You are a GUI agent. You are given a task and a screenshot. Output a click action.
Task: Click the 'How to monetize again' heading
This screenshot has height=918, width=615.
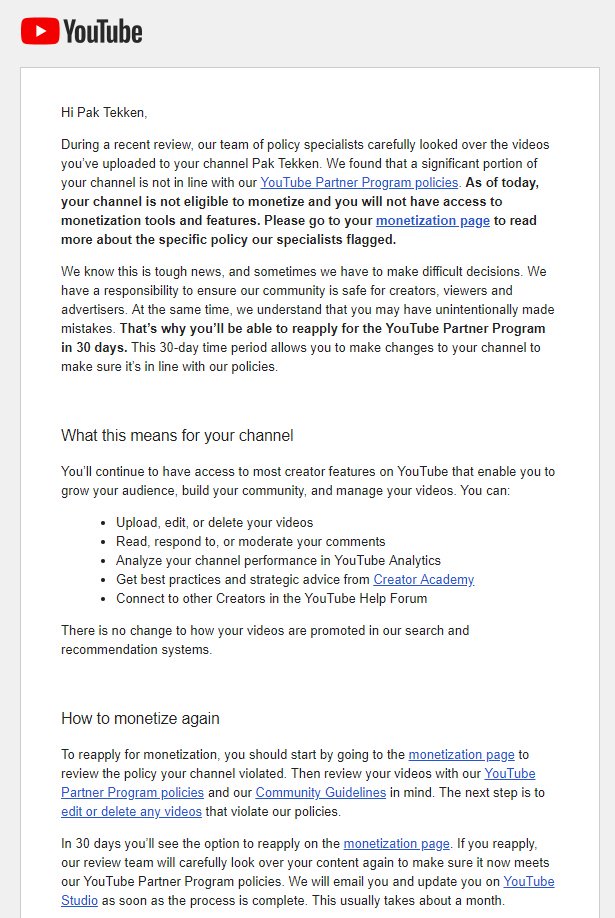140,718
